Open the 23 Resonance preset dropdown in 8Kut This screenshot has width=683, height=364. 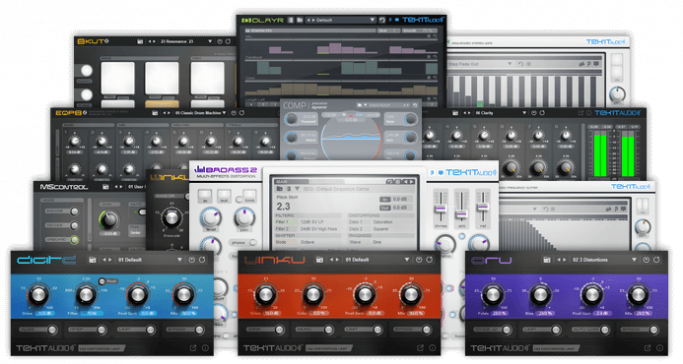(x=210, y=41)
